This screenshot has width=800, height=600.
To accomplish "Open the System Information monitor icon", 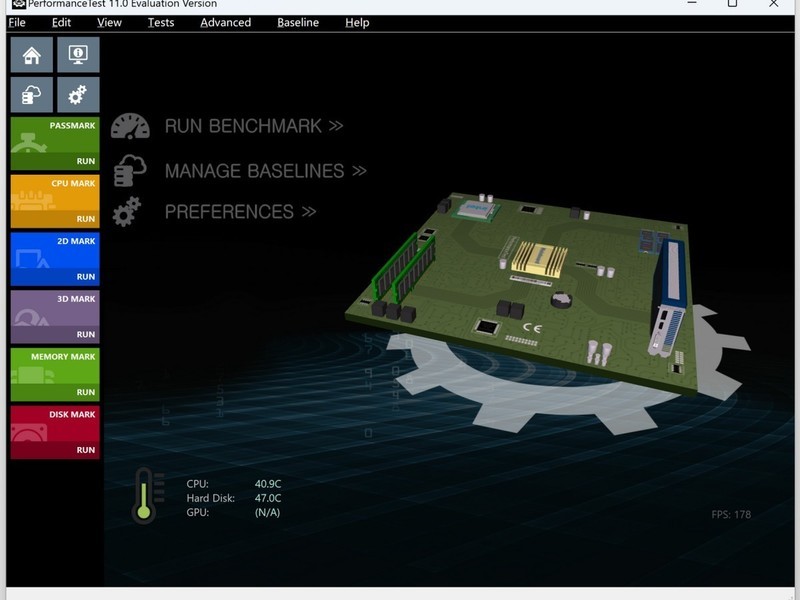I will tap(78, 55).
